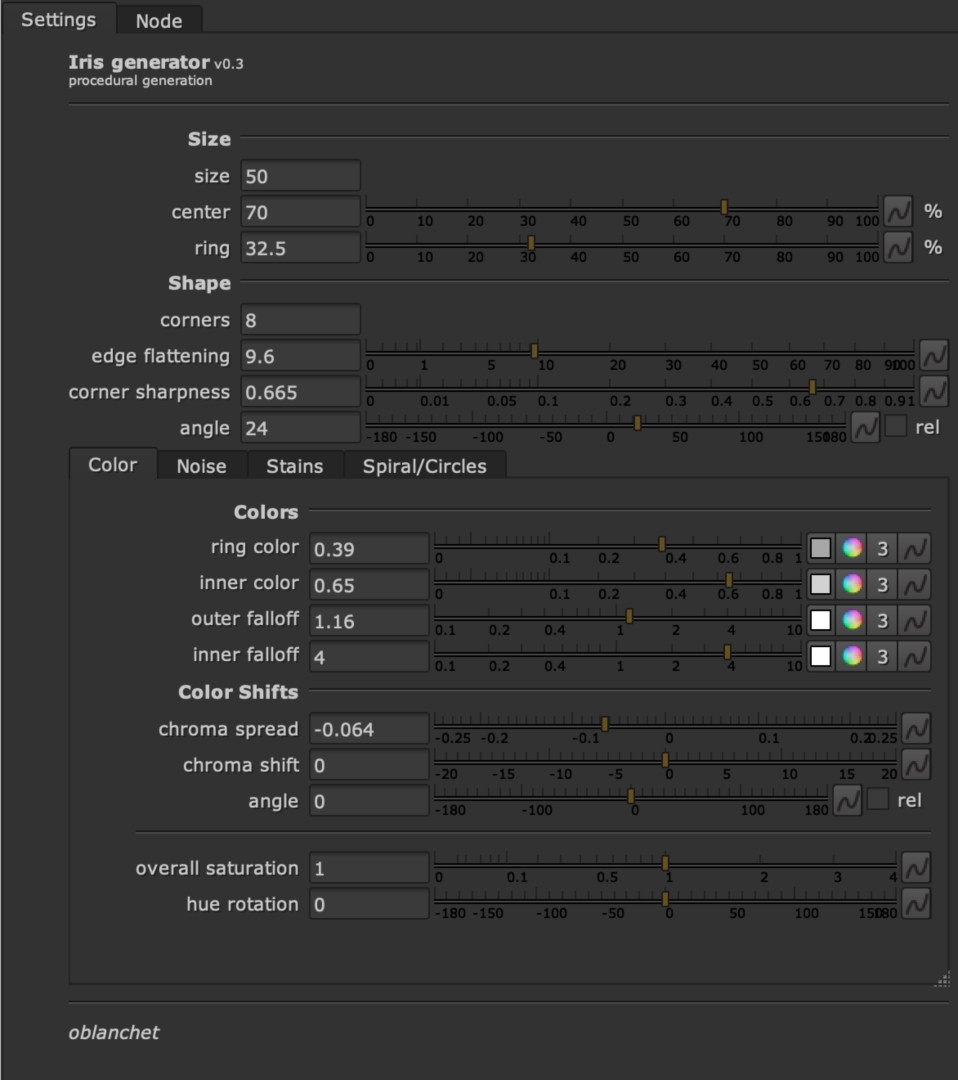Click animation icon for corner sharpness
The height and width of the screenshot is (1080, 958).
(933, 392)
